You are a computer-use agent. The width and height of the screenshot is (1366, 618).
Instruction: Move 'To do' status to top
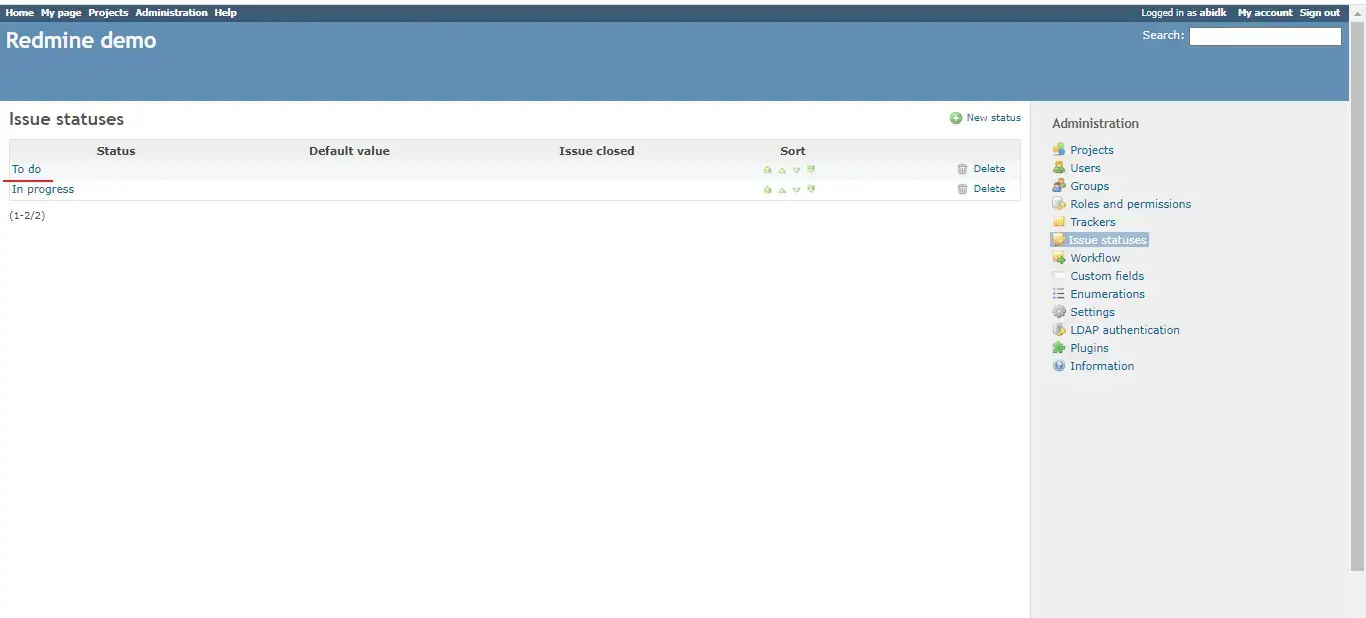point(767,170)
